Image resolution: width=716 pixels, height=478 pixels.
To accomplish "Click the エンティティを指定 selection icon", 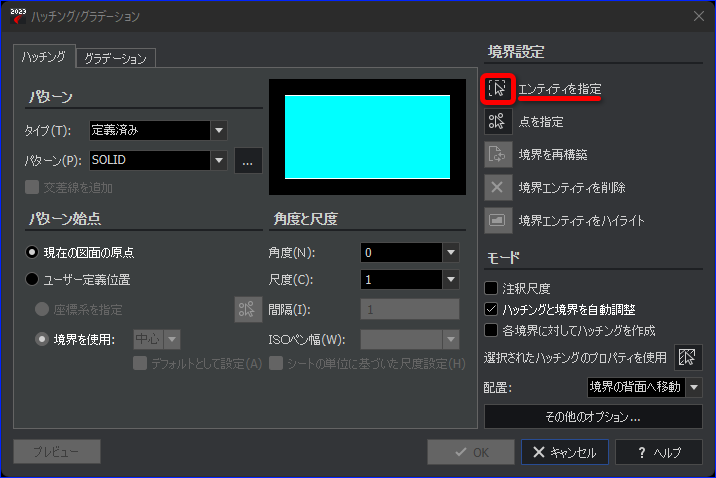I will [498, 89].
